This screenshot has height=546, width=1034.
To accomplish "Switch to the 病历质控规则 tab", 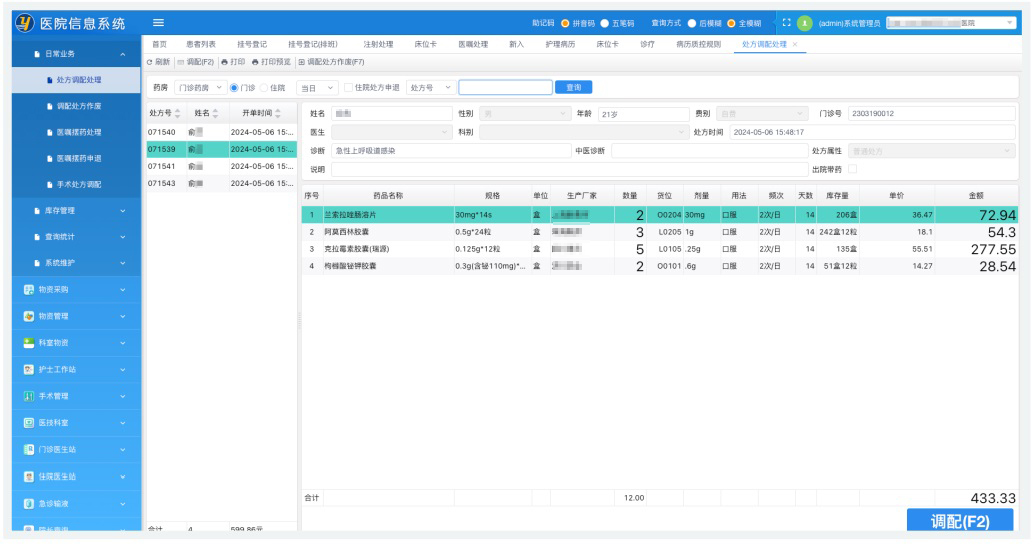I will pyautogui.click(x=698, y=44).
